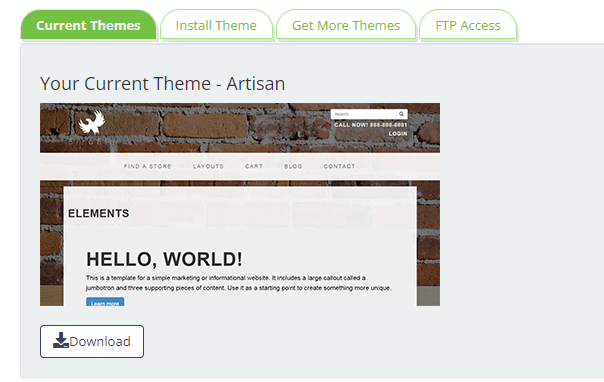Open the Install Theme tab

tap(216, 25)
